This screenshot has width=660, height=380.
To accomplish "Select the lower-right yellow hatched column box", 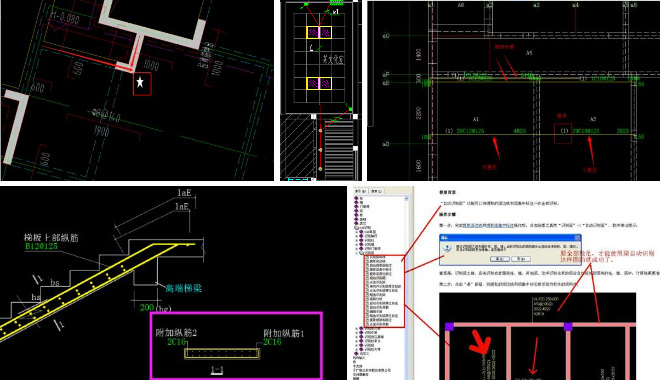I will click(x=325, y=83).
